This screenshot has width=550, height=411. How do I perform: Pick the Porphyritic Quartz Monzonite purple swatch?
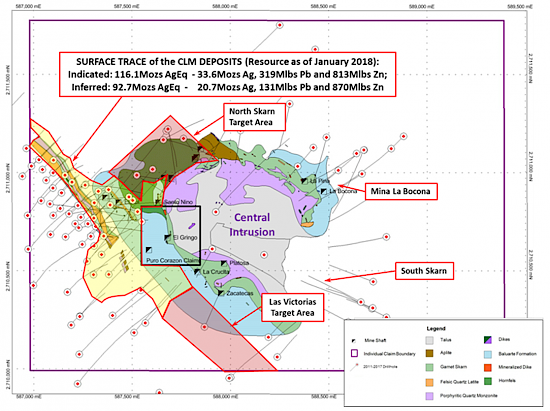pos(429,396)
